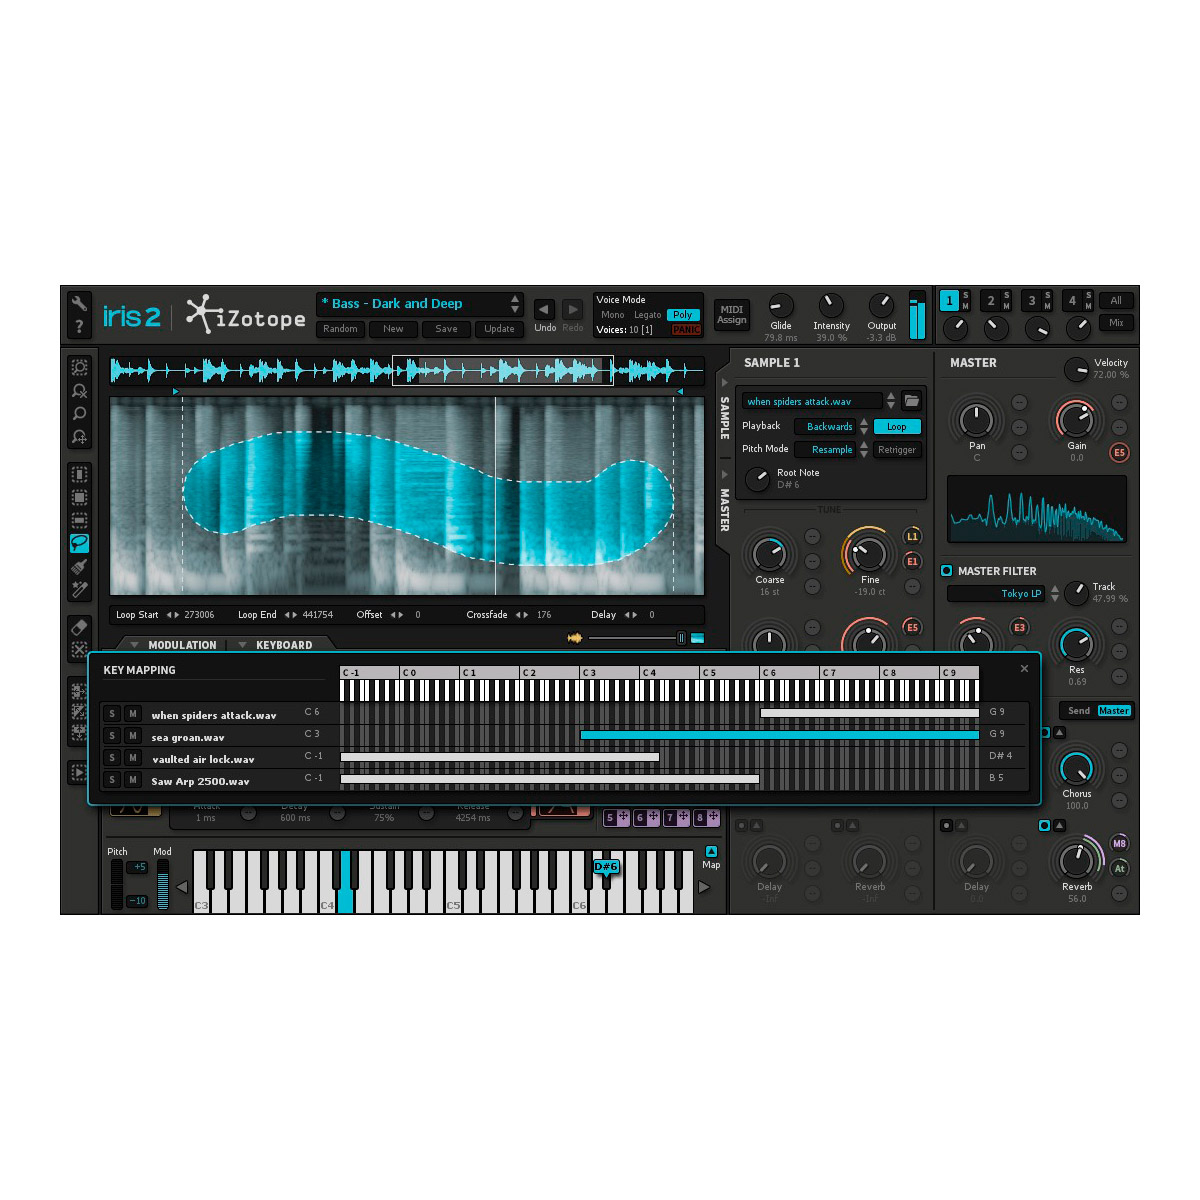Enable the Master Filter power toggle
The image size is (1200, 1200).
[x=946, y=571]
